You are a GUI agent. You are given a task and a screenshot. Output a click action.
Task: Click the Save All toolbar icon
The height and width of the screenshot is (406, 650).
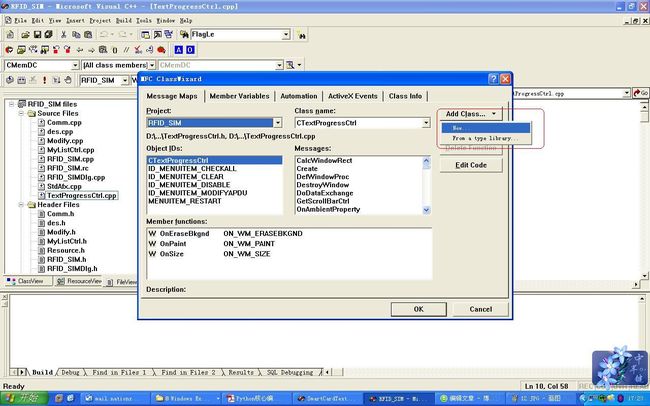point(48,35)
